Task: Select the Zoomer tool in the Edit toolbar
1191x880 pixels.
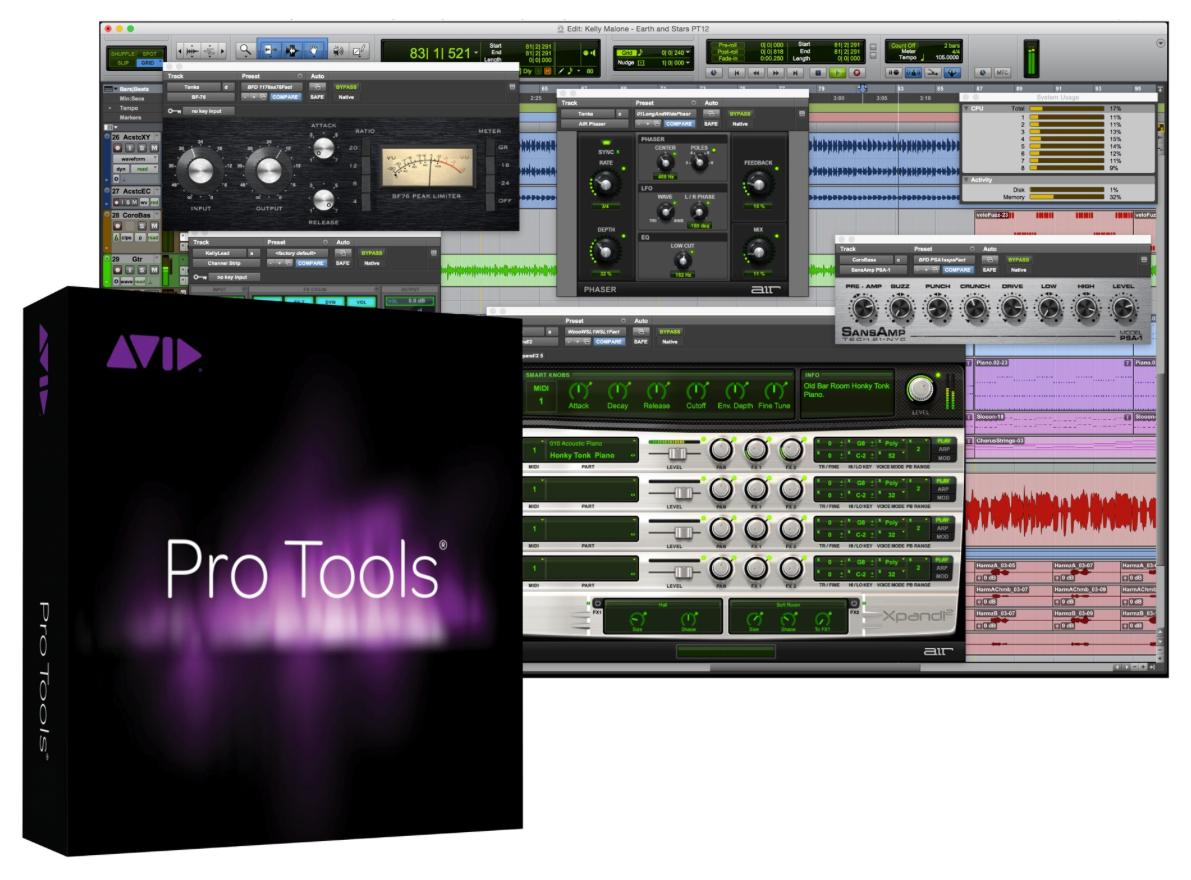Action: 245,50
